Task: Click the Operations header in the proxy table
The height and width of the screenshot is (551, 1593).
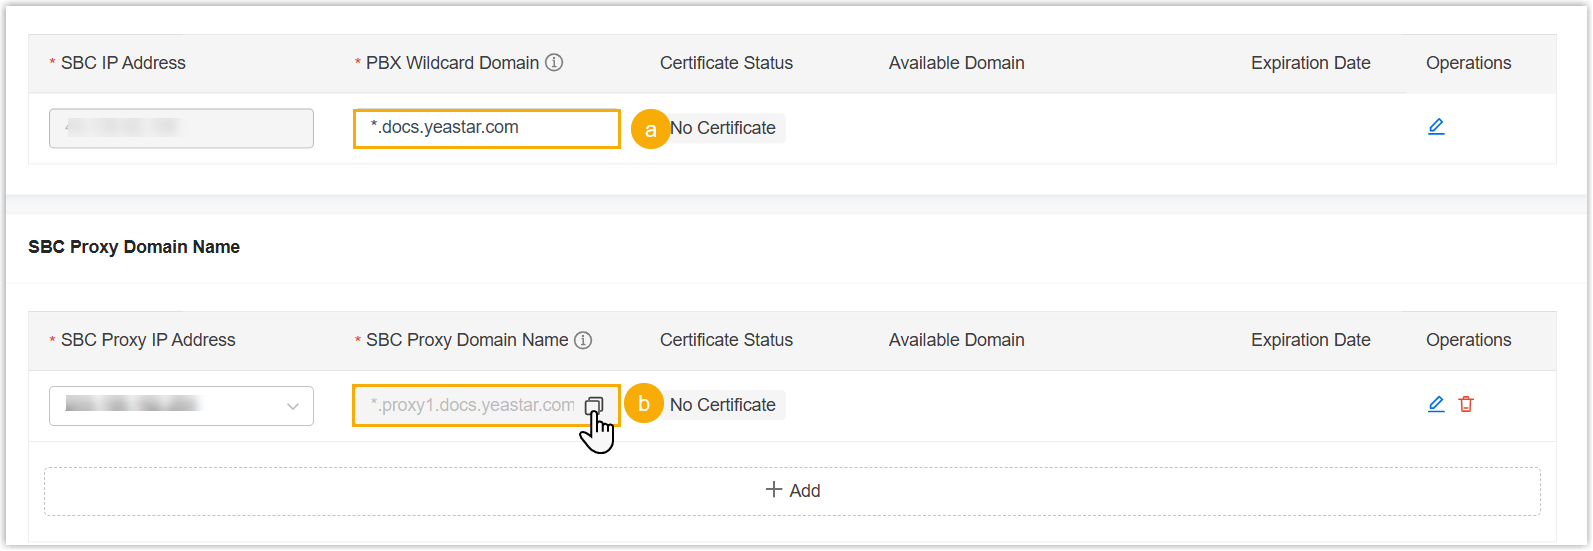Action: (x=1468, y=340)
